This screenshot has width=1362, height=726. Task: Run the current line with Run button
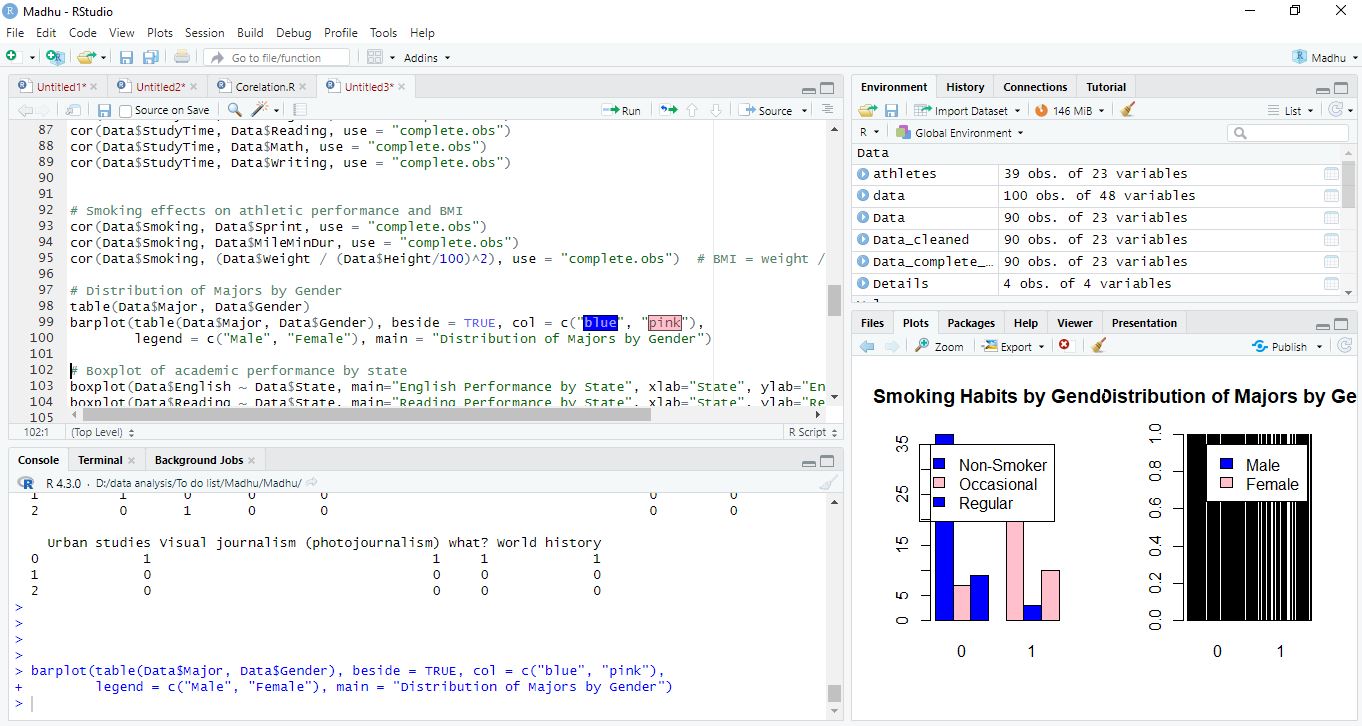(621, 110)
